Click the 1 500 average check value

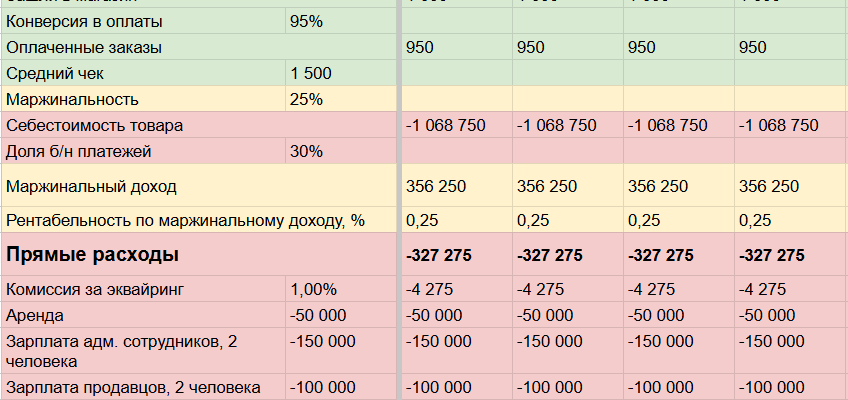(x=310, y=73)
